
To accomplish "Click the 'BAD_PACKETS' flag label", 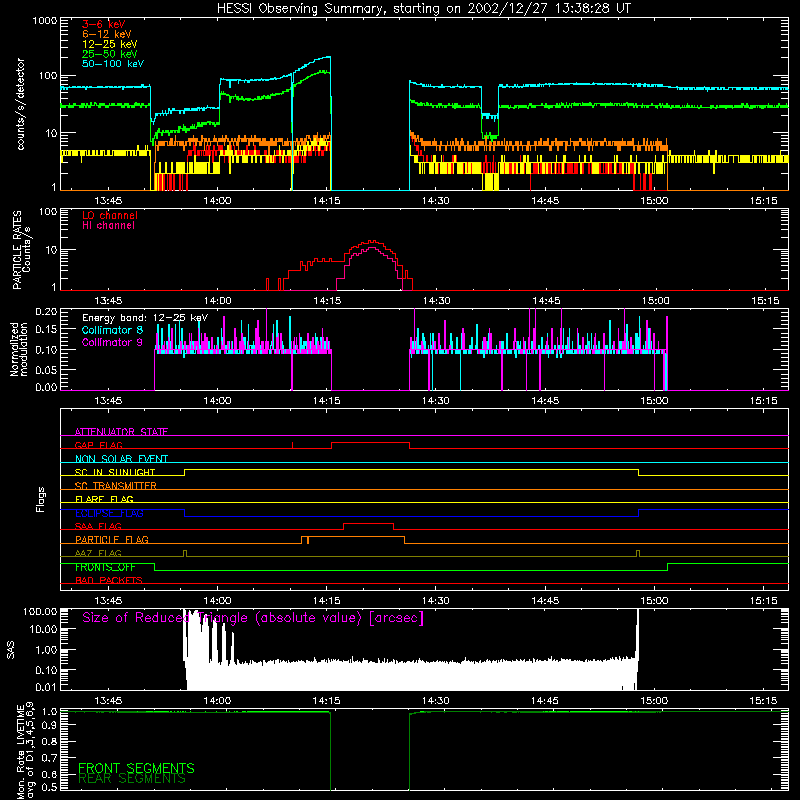I will click(x=109, y=580).
